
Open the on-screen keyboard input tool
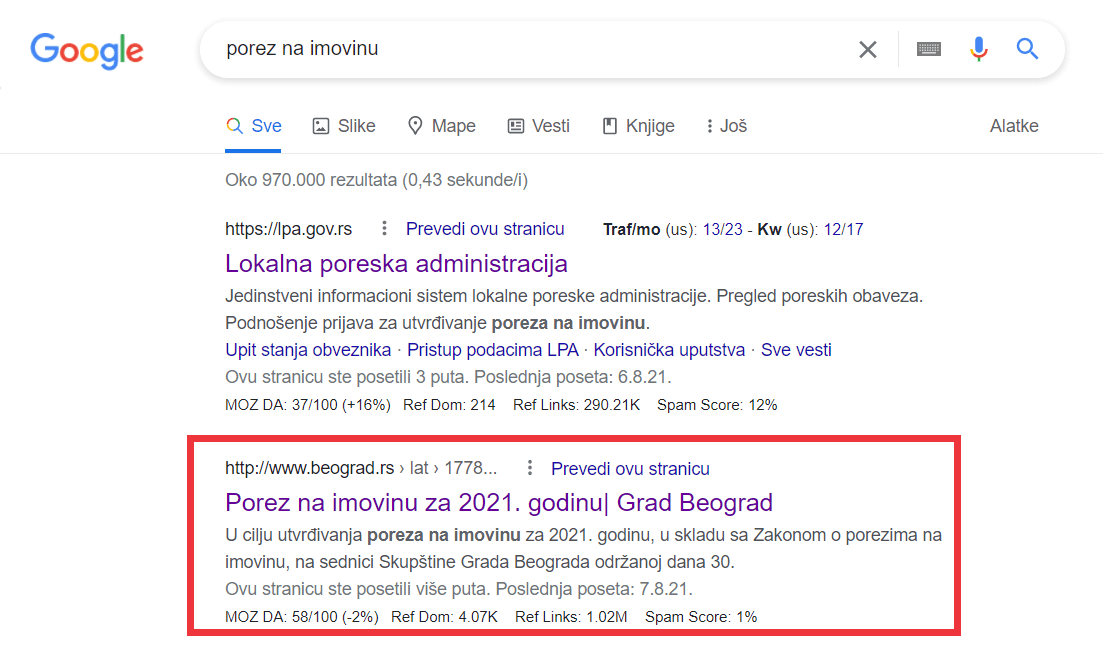929,49
